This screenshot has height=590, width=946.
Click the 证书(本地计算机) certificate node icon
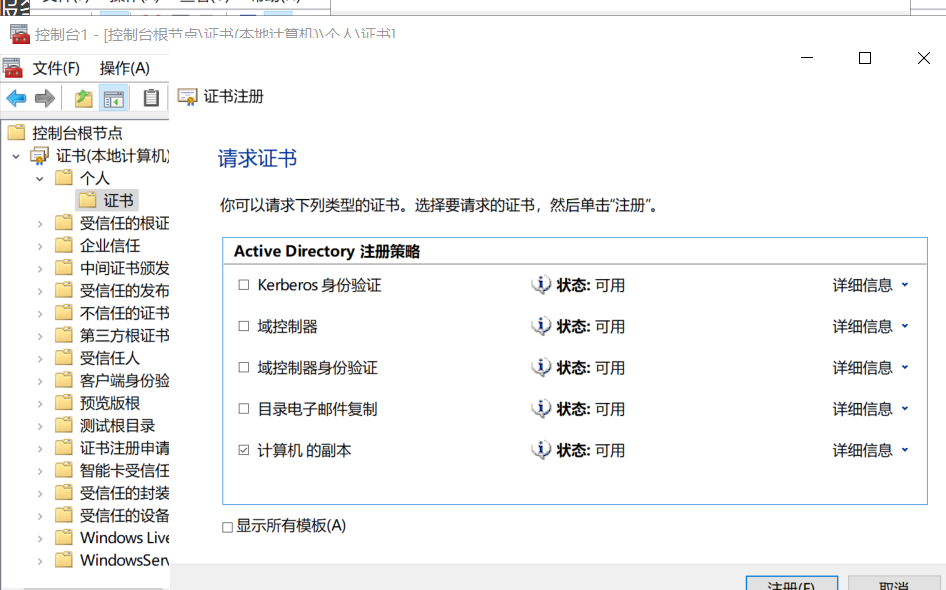point(40,156)
